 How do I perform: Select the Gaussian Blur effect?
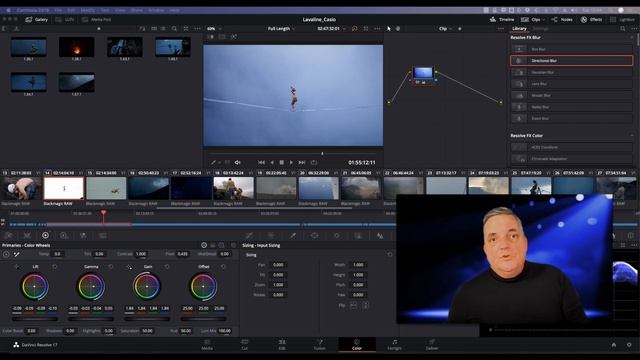click(x=571, y=72)
